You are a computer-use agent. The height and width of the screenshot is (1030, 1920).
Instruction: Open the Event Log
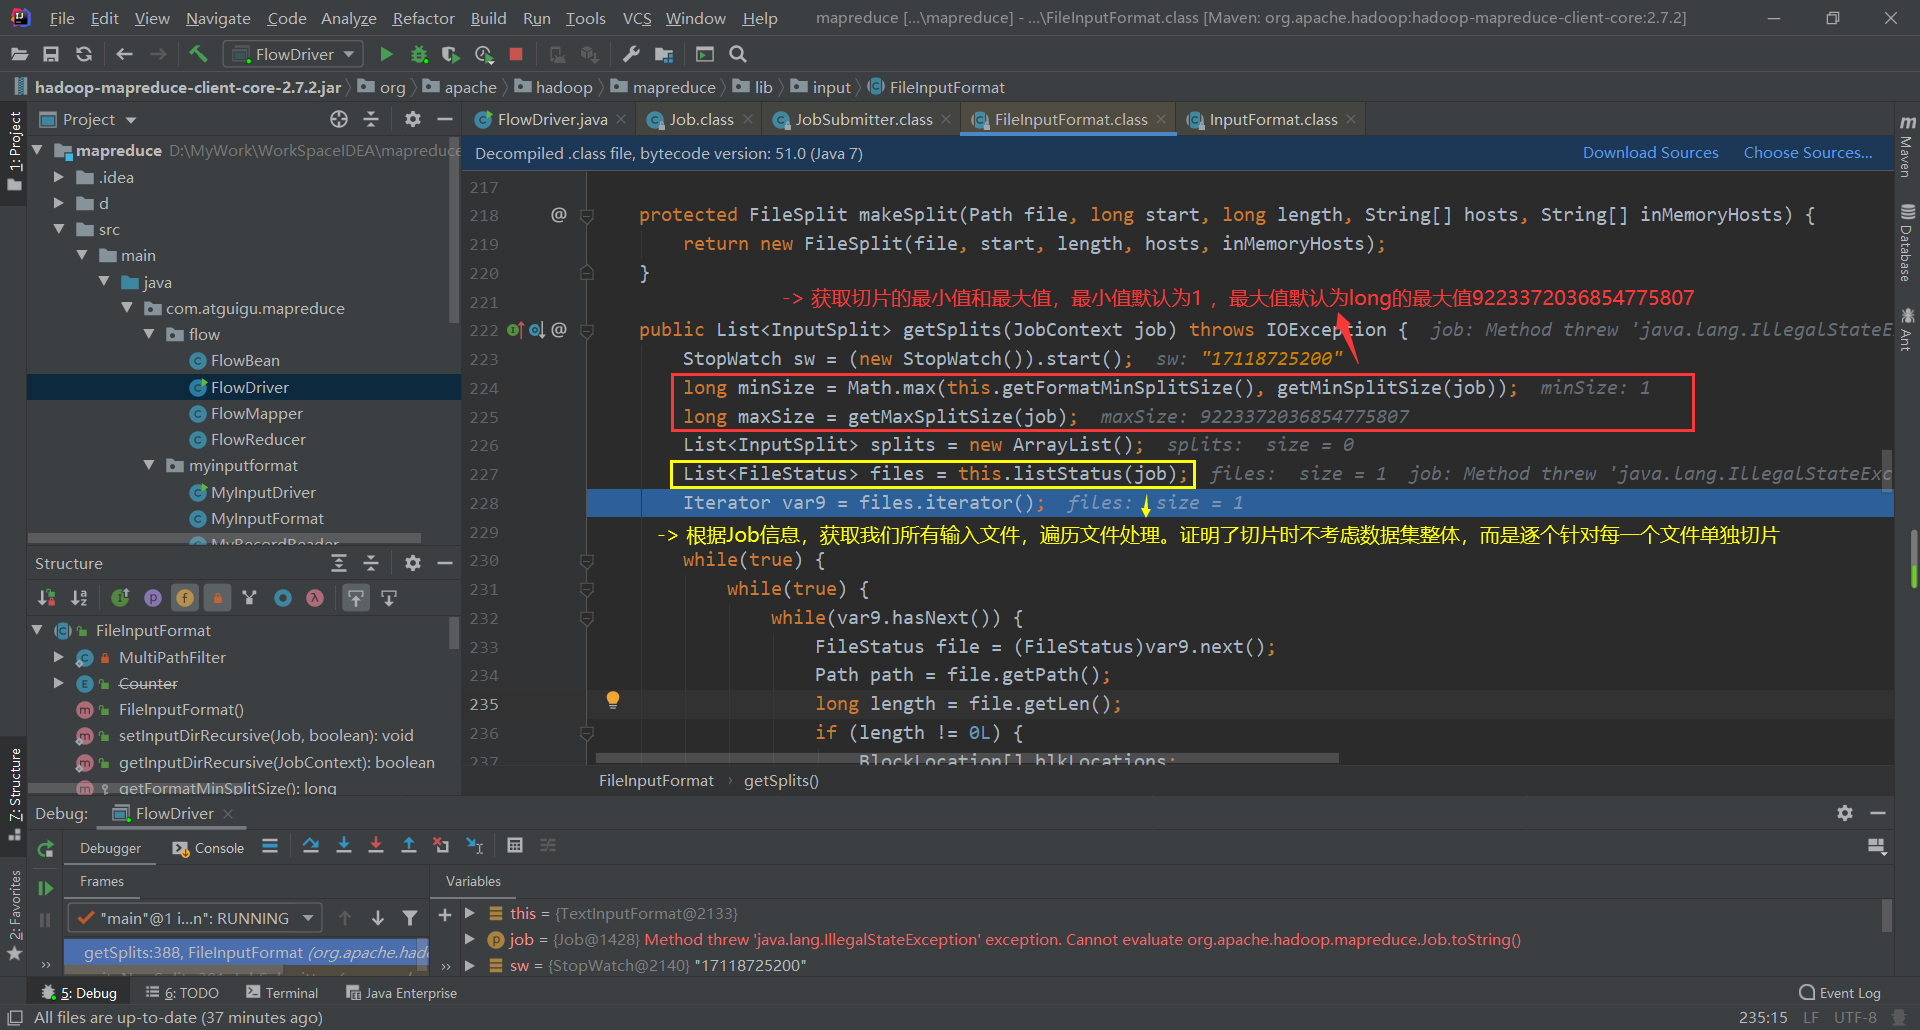[x=1840, y=993]
